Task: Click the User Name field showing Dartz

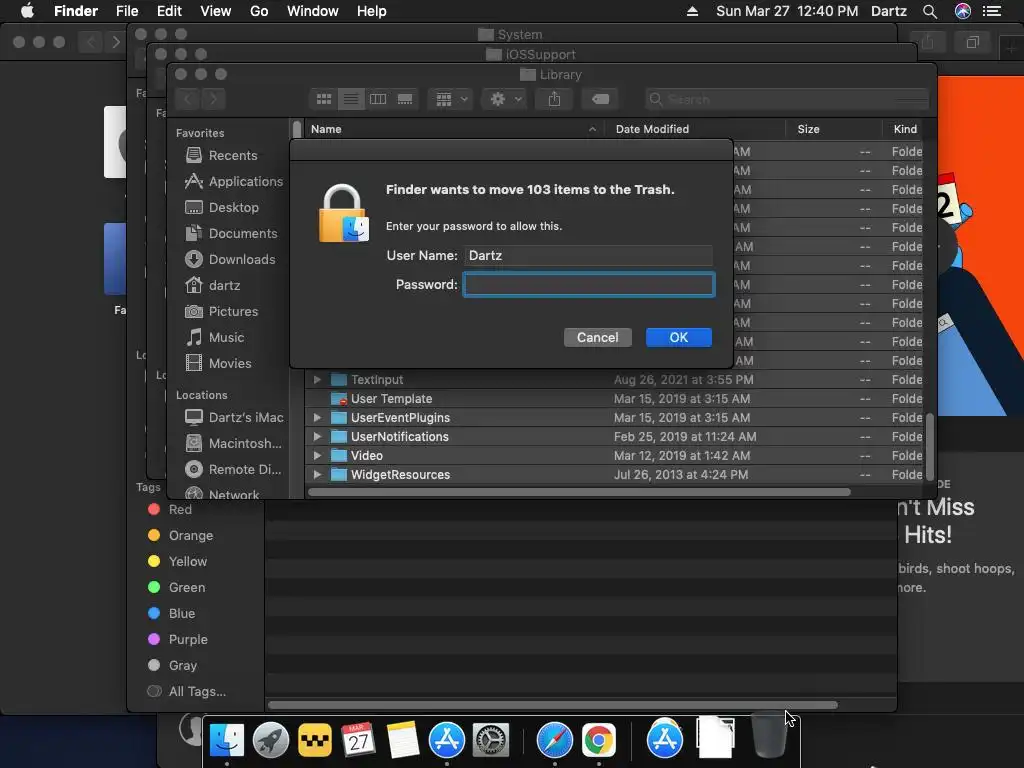Action: click(588, 255)
